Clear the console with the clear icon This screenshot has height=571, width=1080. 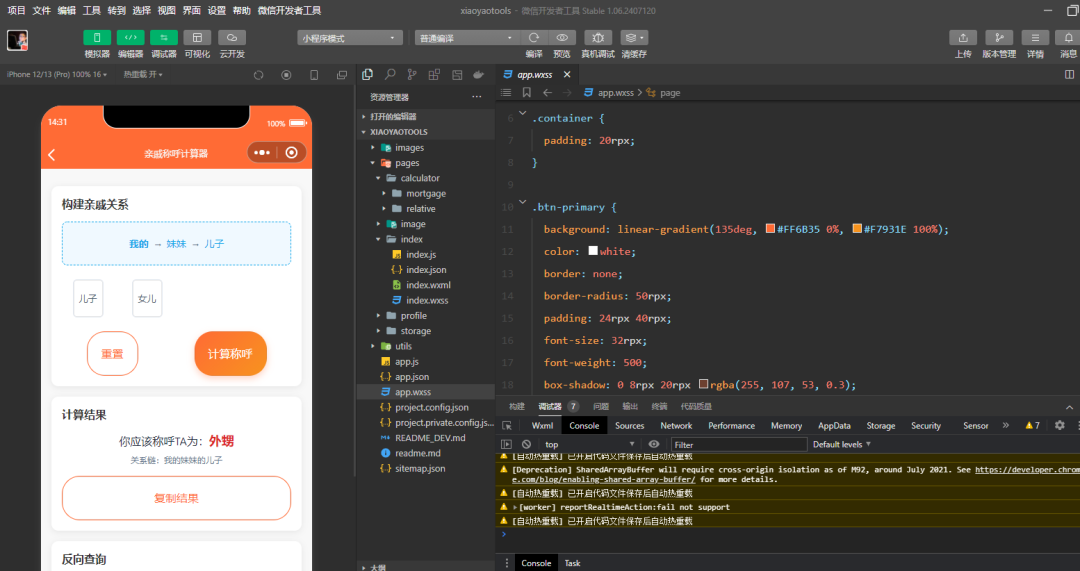tap(526, 445)
